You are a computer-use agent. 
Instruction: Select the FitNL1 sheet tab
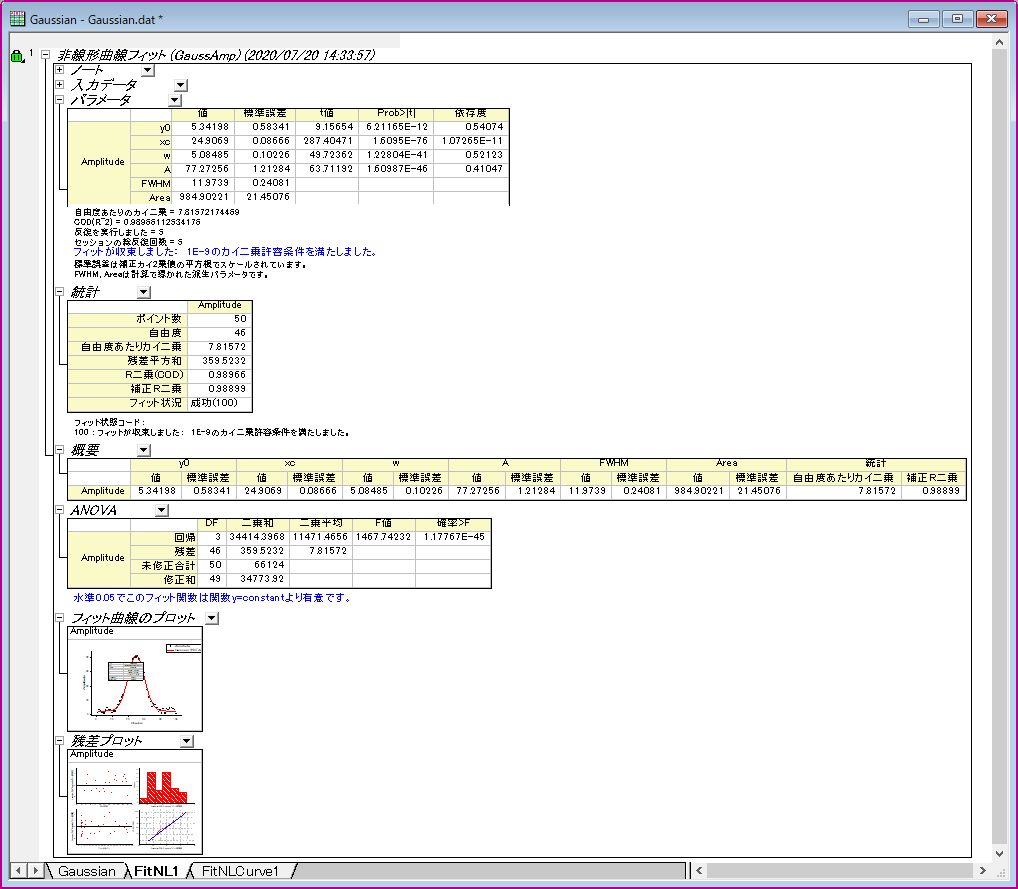(156, 871)
